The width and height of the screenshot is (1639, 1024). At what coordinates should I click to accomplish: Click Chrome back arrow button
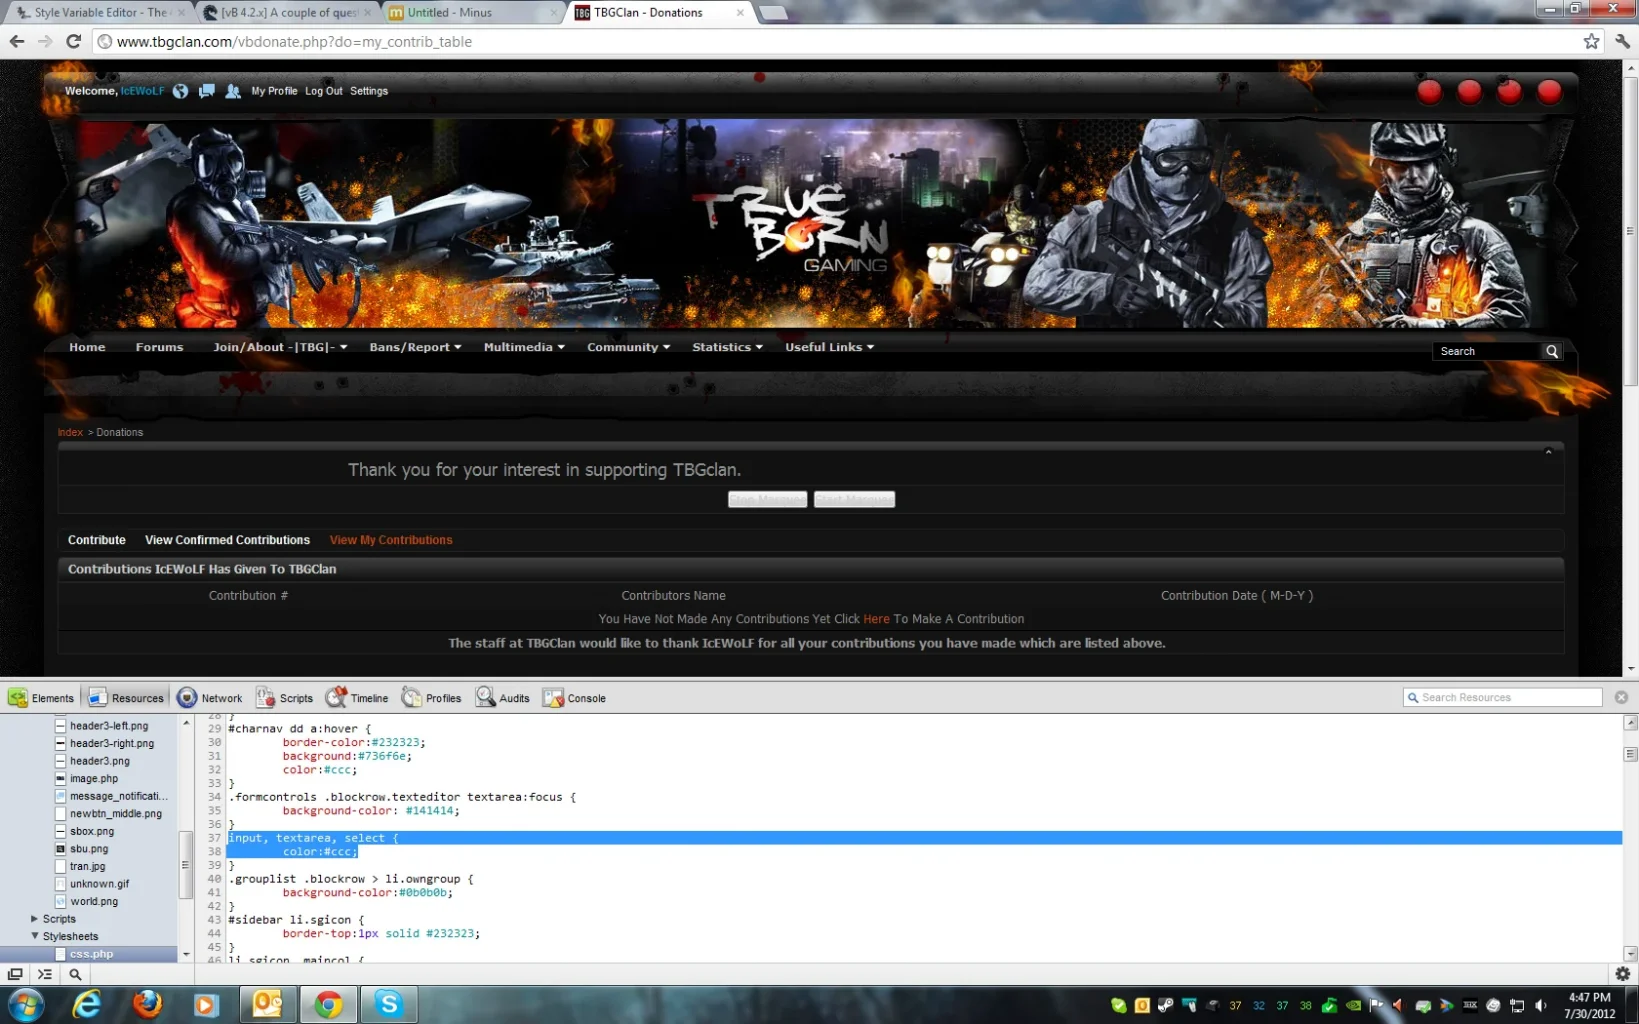tap(17, 41)
